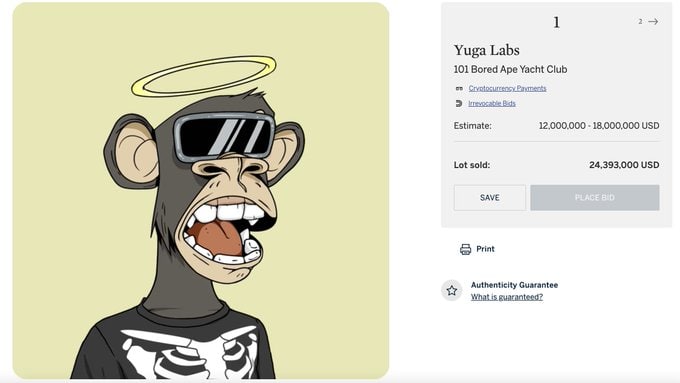The image size is (680, 383).
Task: Select the small lot number 2
Action: pos(640,21)
